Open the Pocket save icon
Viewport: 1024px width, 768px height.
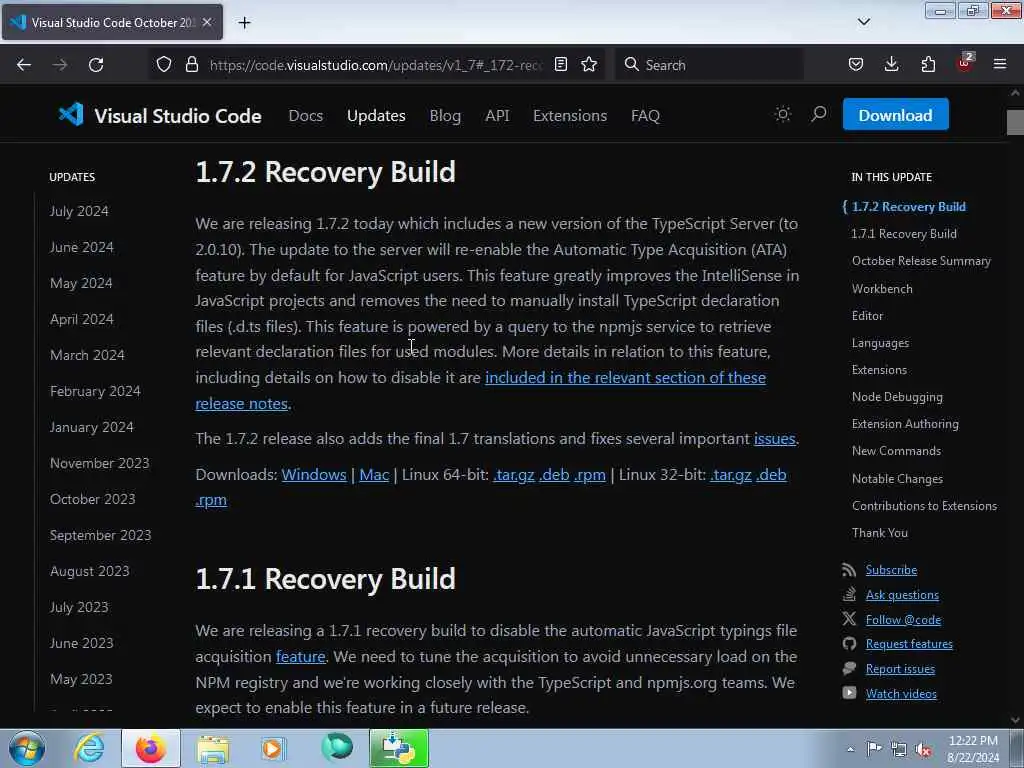pyautogui.click(x=856, y=64)
